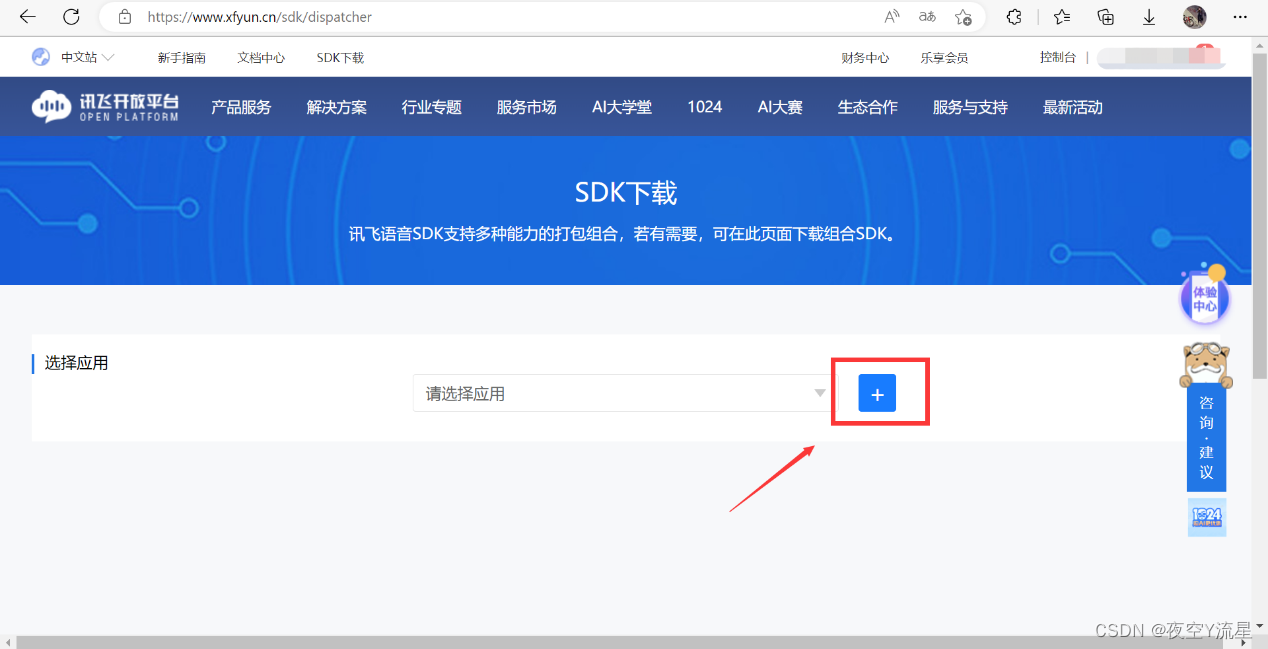Click the browser address bar URL

[260, 17]
